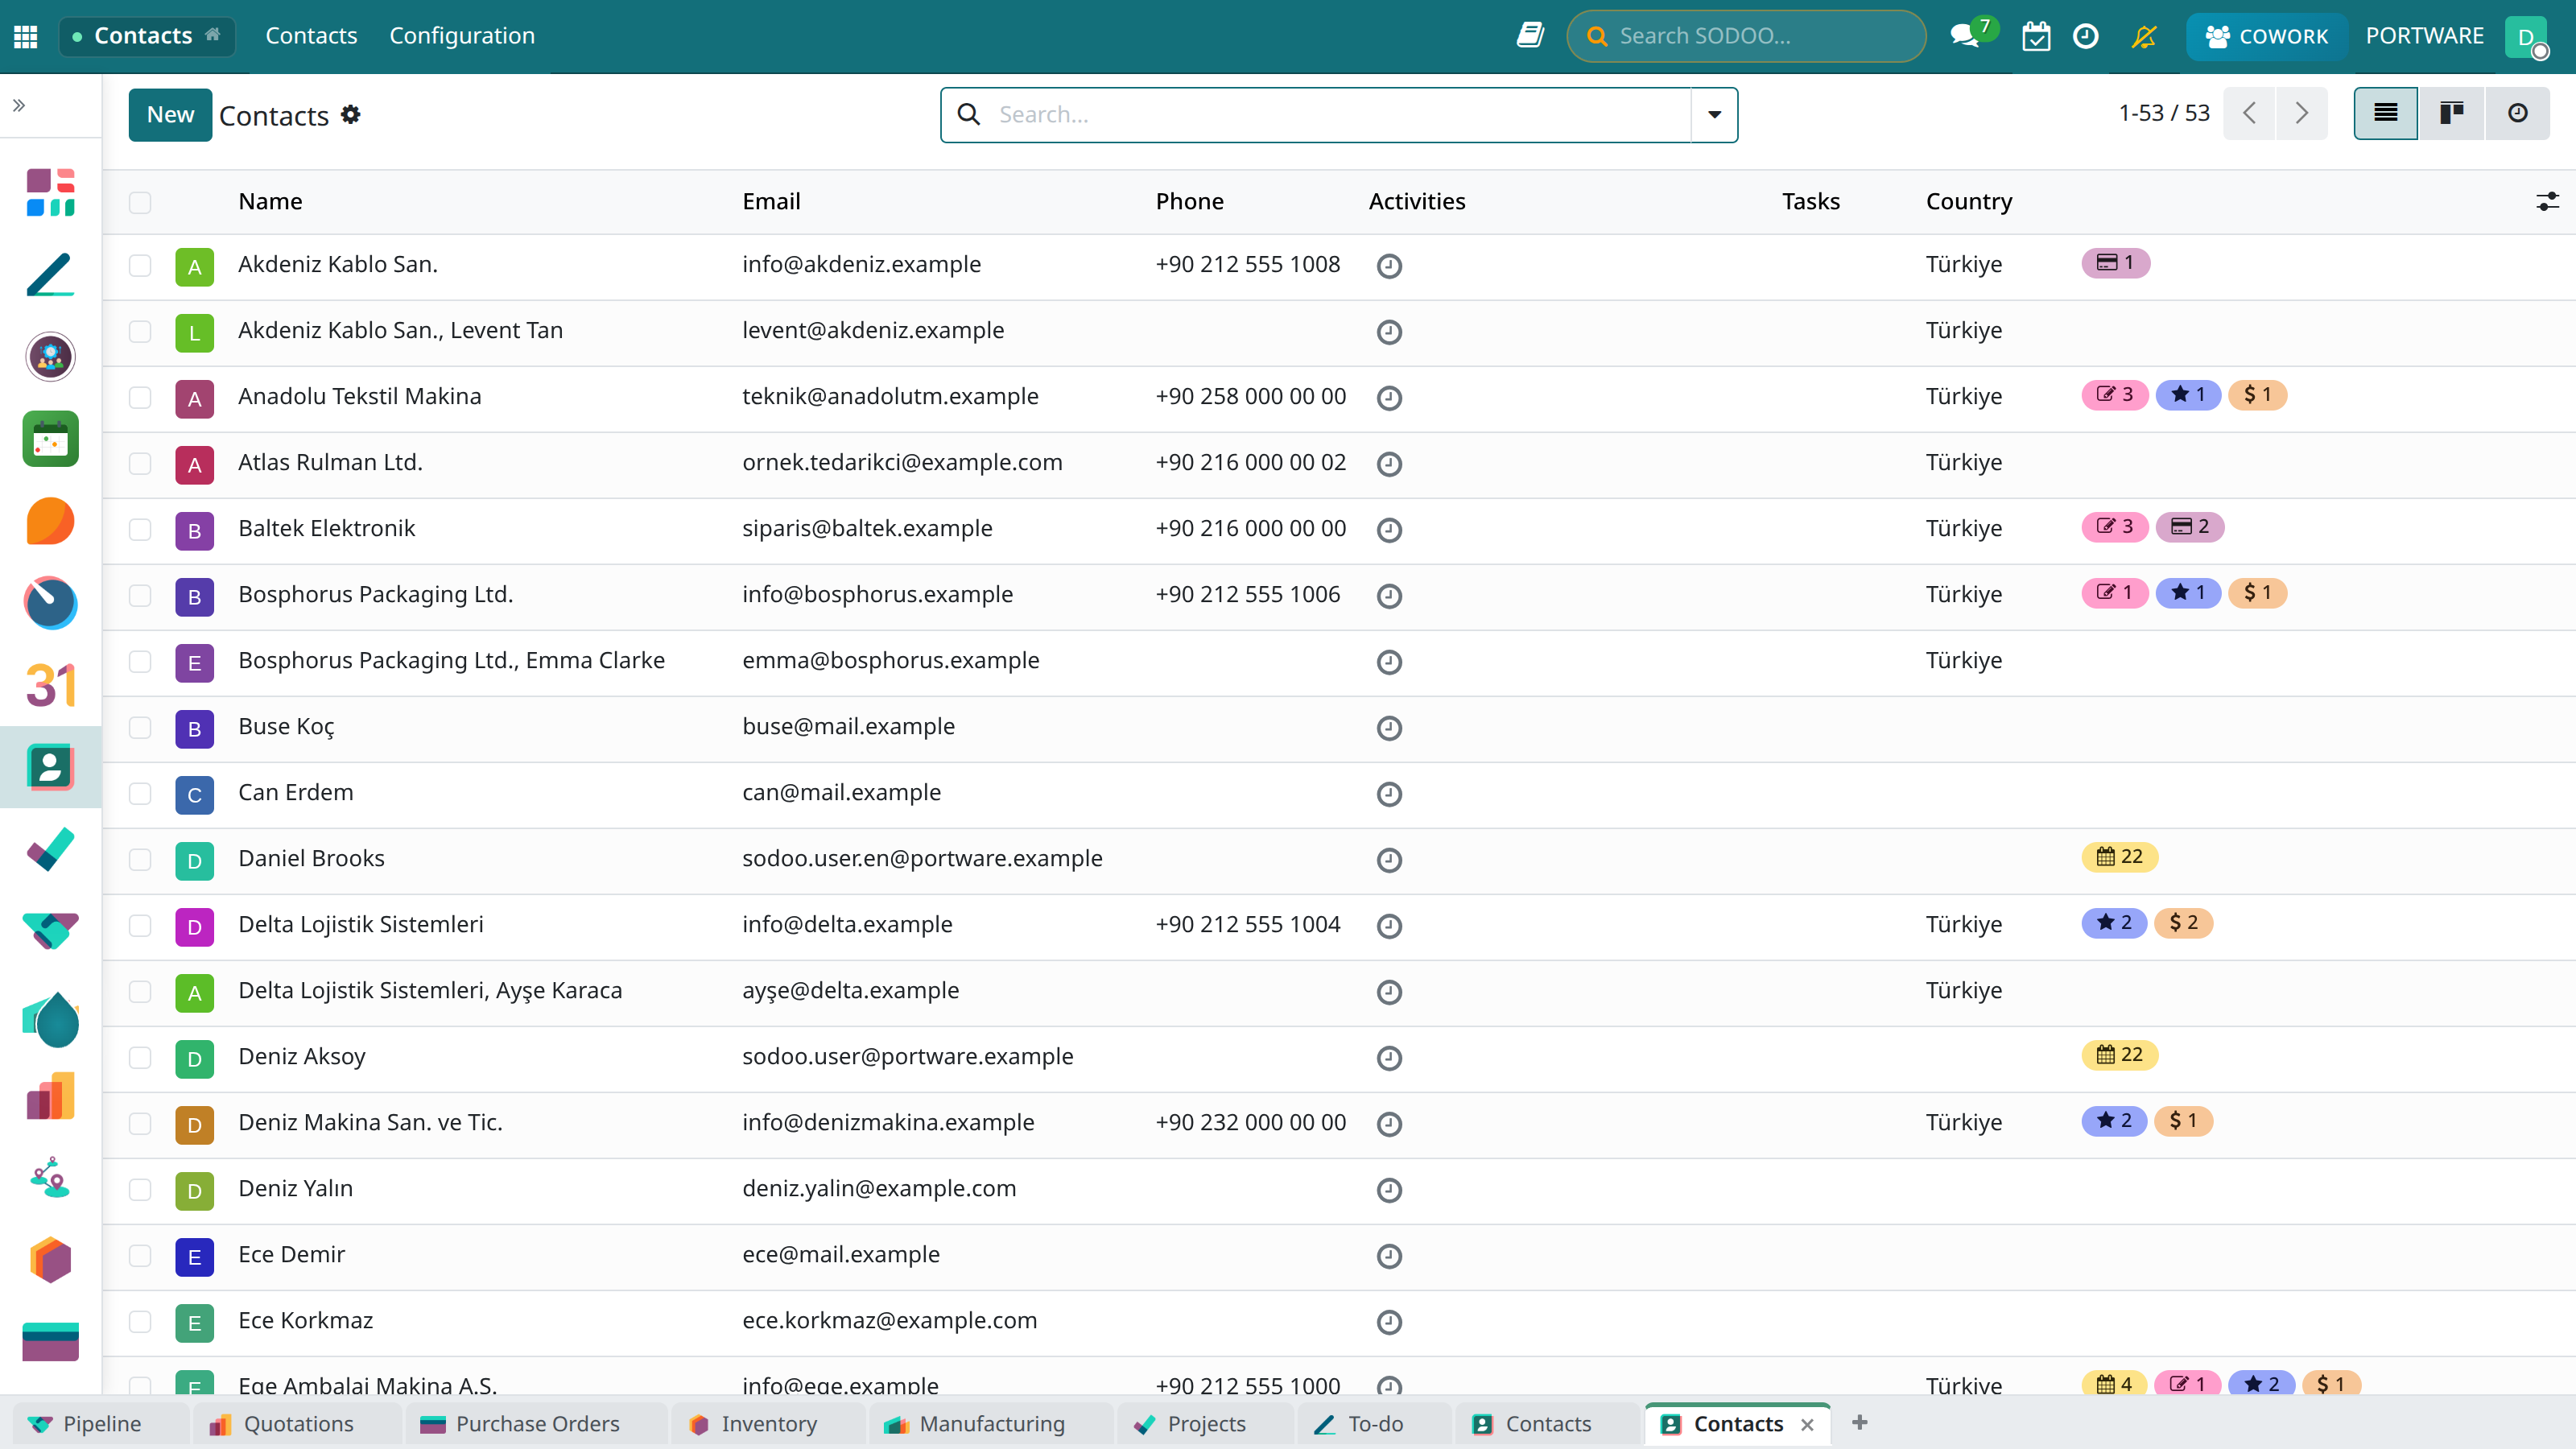
Task: Open the calendar check icon in top bar
Action: point(2036,36)
